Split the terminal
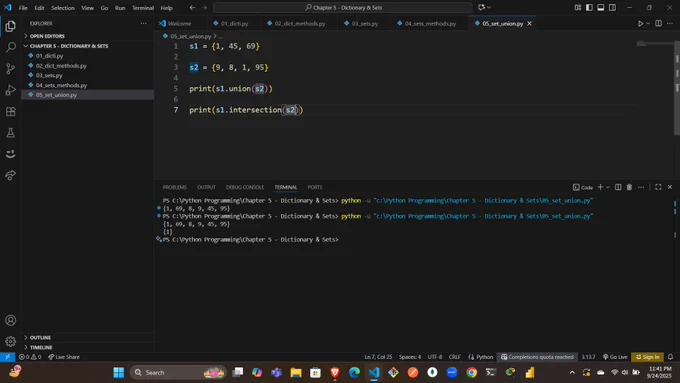 [618, 187]
